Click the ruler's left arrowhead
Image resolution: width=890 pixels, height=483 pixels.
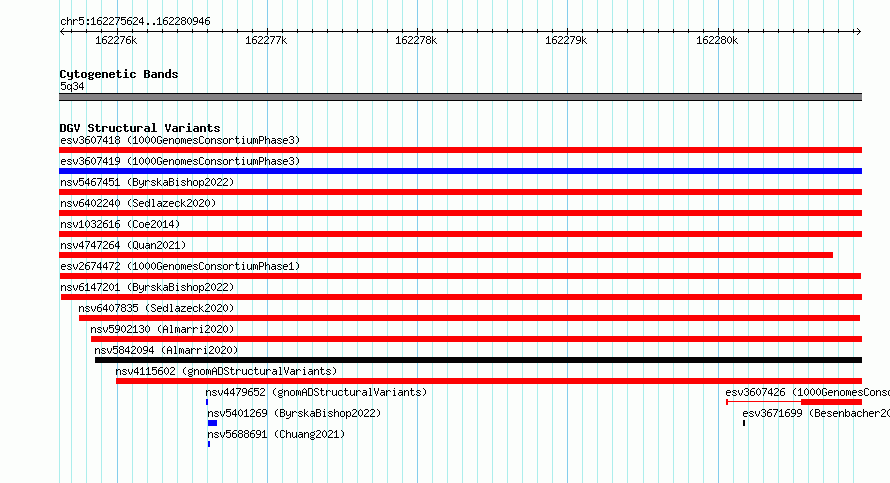point(62,31)
